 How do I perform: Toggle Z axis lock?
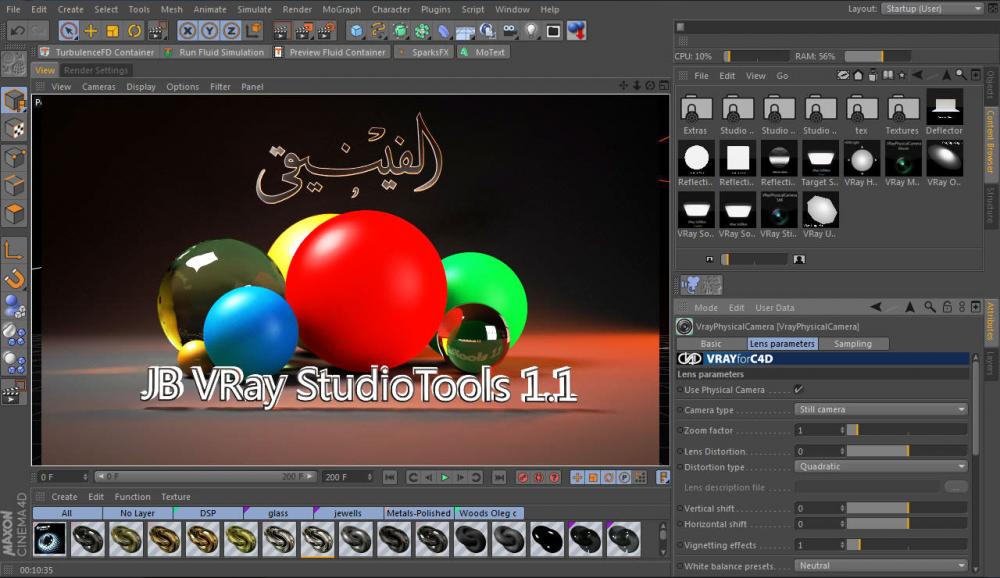pos(231,31)
